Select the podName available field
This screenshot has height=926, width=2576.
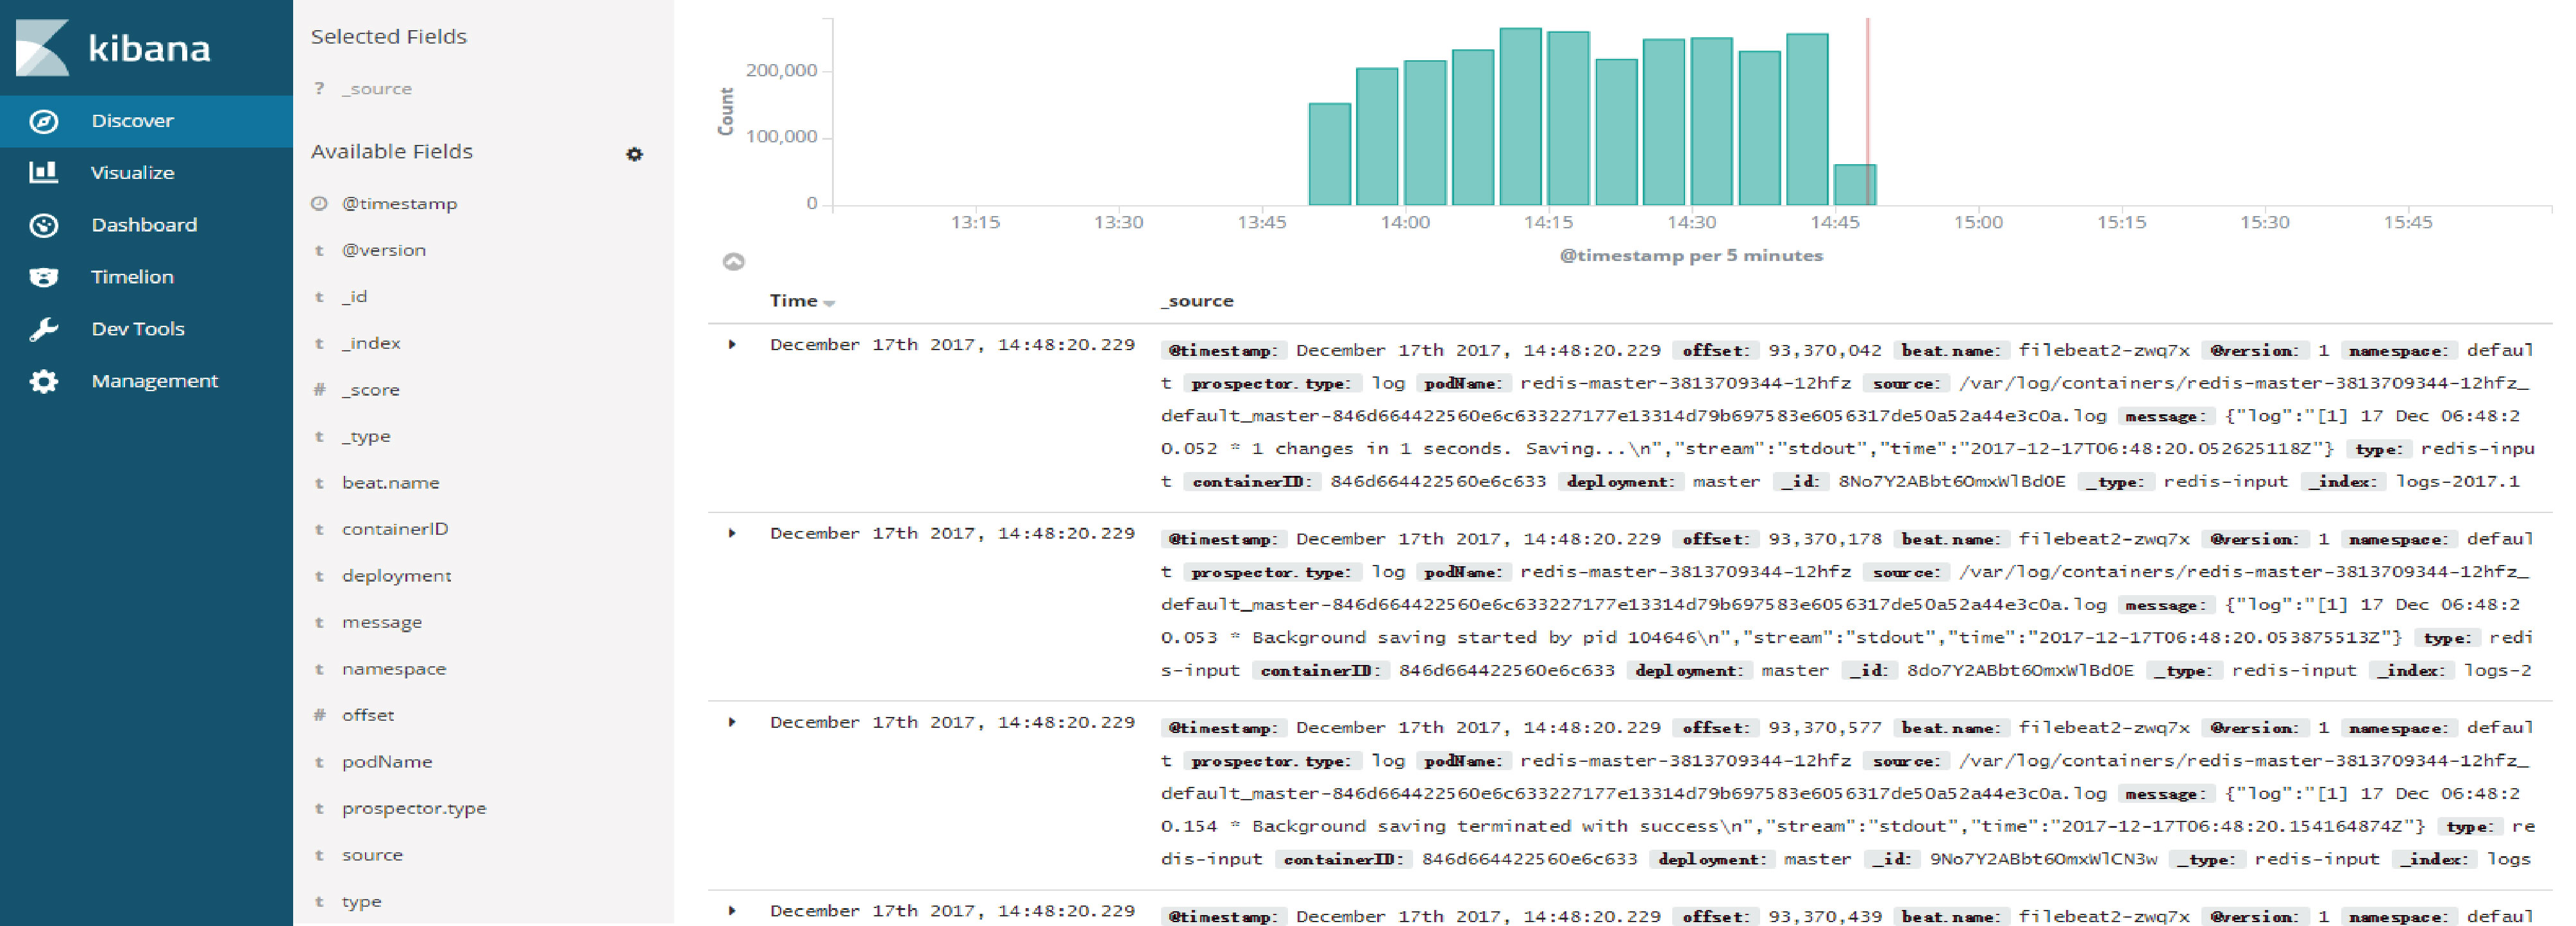[387, 762]
